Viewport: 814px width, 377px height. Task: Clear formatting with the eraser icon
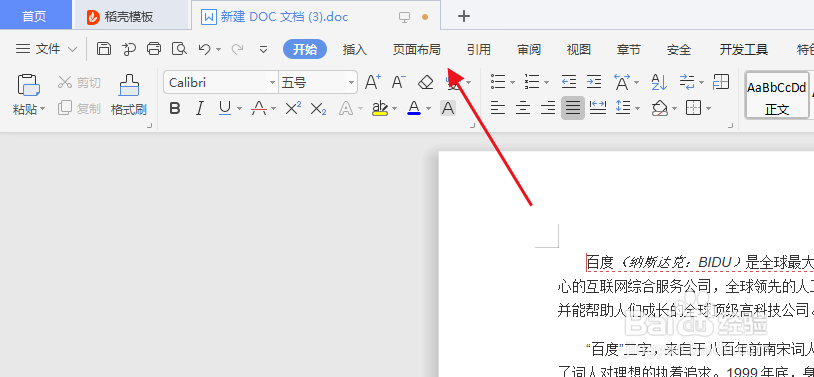425,82
